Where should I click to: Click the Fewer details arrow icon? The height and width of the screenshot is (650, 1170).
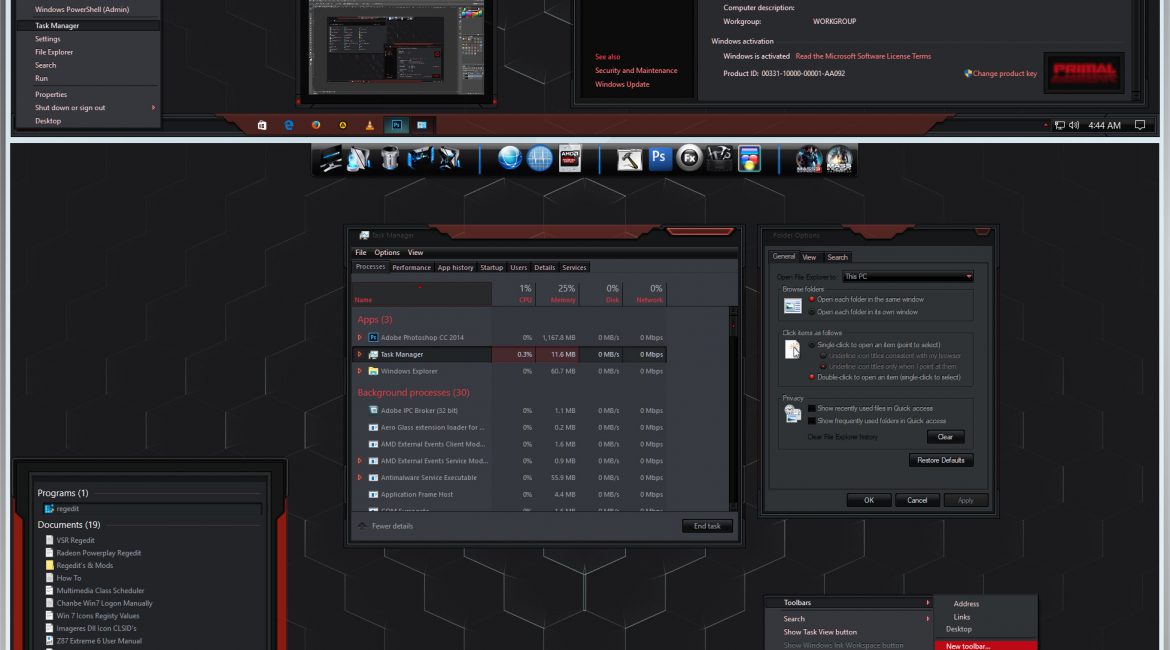(362, 526)
